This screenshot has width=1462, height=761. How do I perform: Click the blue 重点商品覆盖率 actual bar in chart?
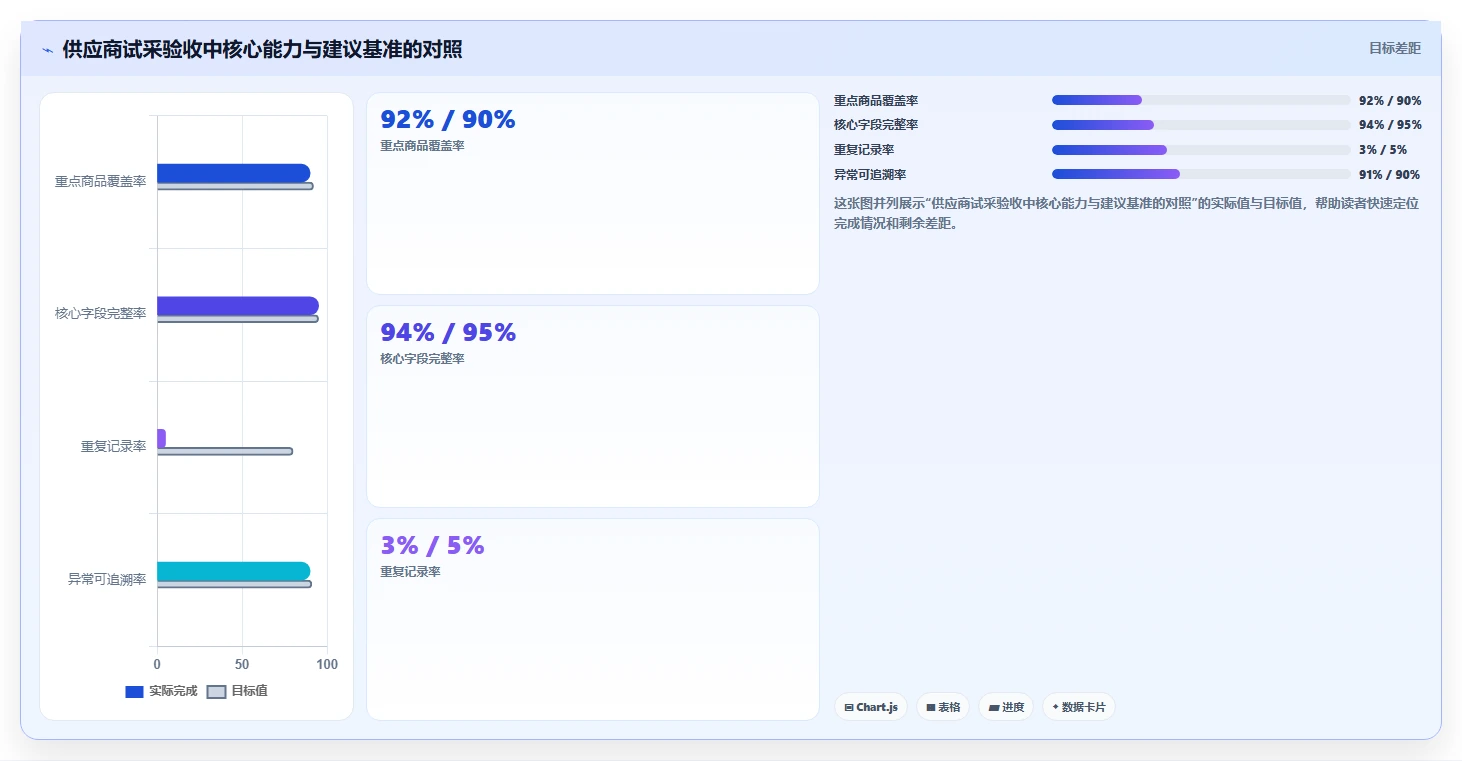(233, 173)
